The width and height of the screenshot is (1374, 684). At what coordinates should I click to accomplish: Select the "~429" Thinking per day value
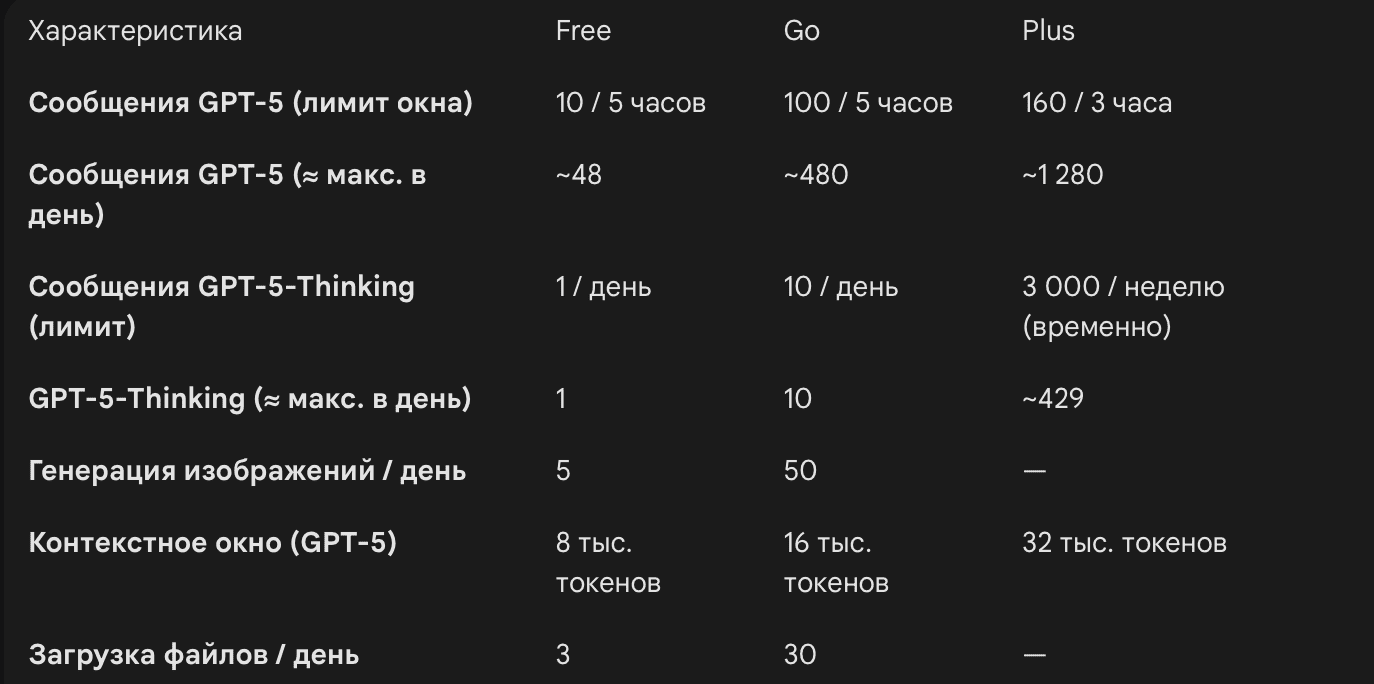click(x=1052, y=399)
